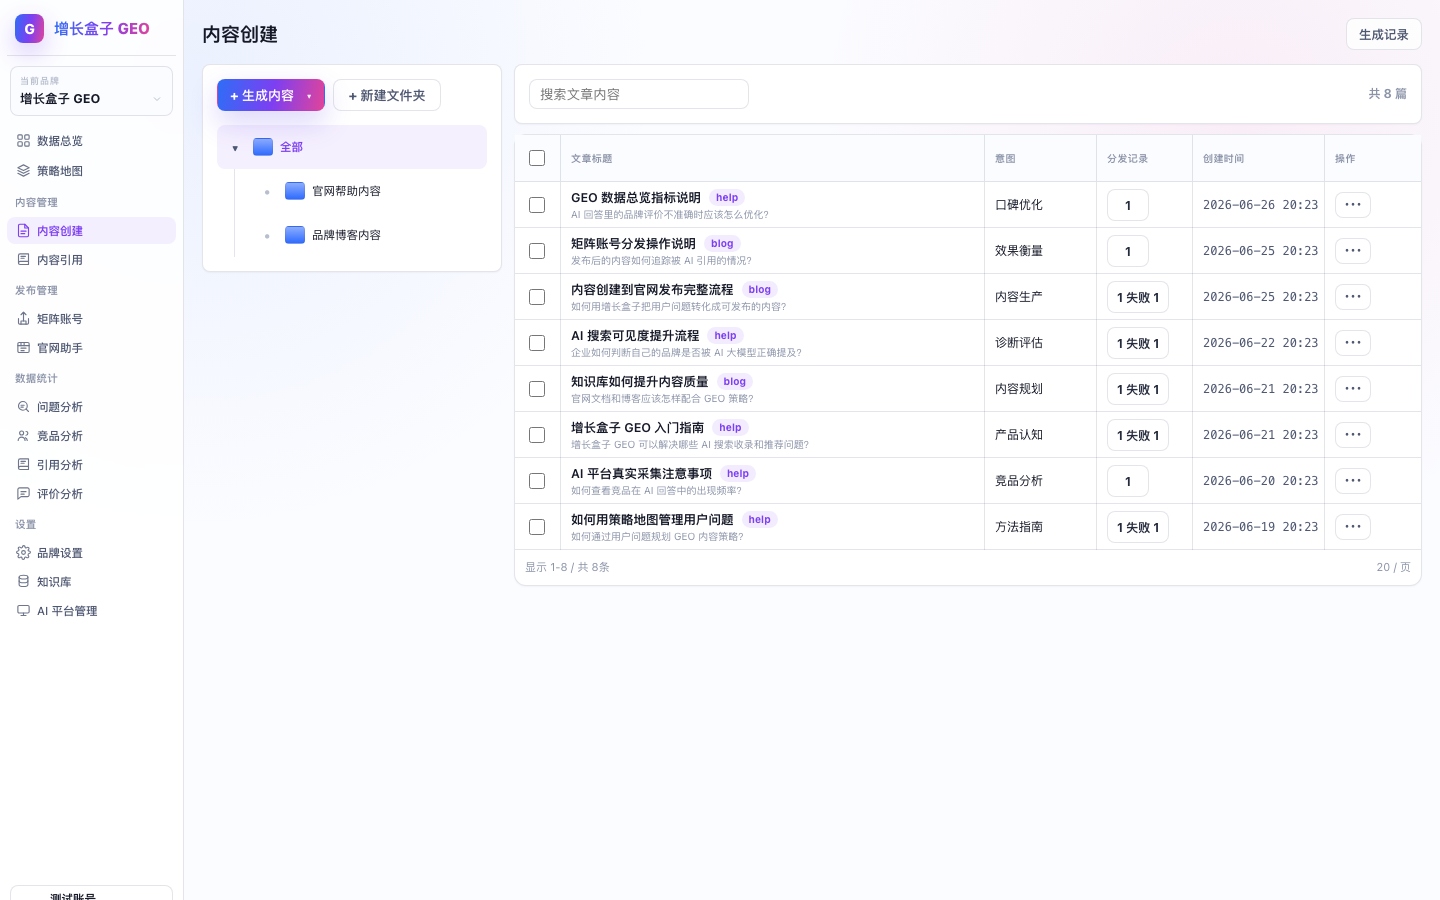
Task: Go to 数据总览 in sidebar
Action: coord(91,141)
